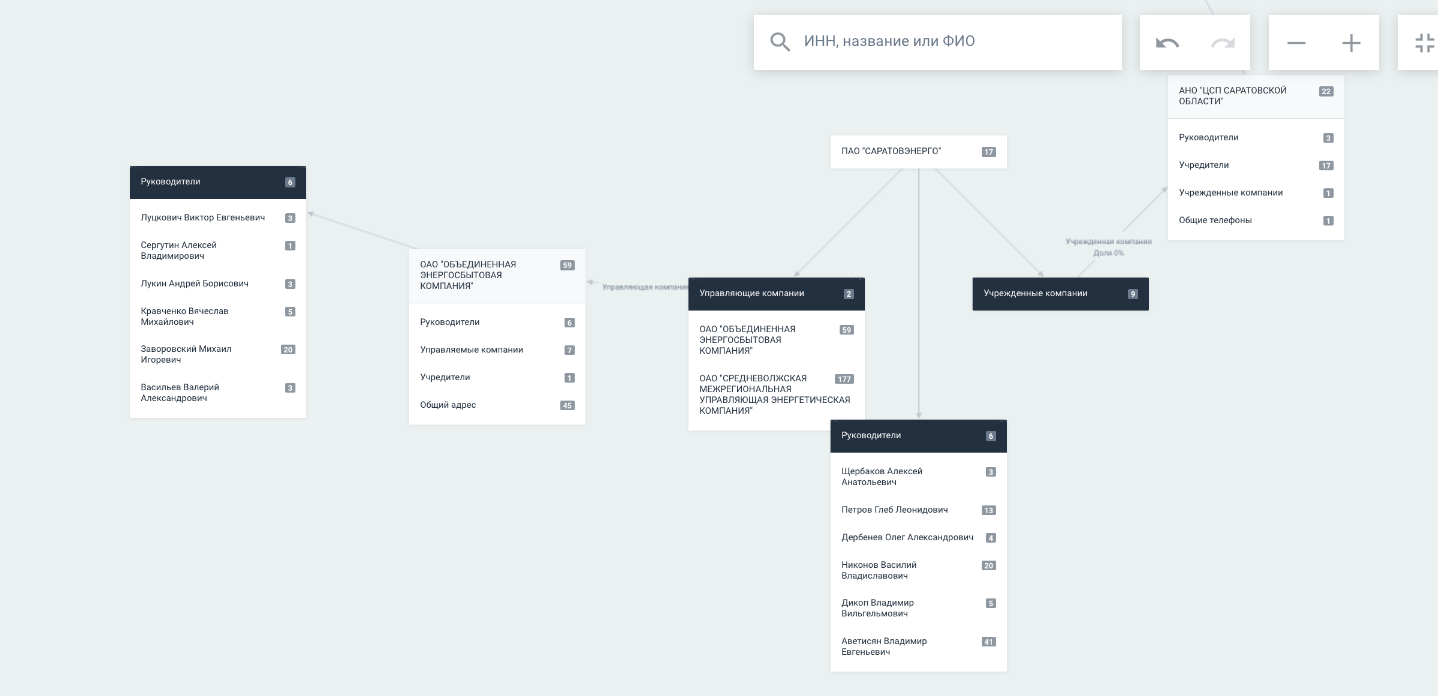Image resolution: width=1438 pixels, height=696 pixels.
Task: Expand Общие телефоны row
Action: coord(1256,220)
